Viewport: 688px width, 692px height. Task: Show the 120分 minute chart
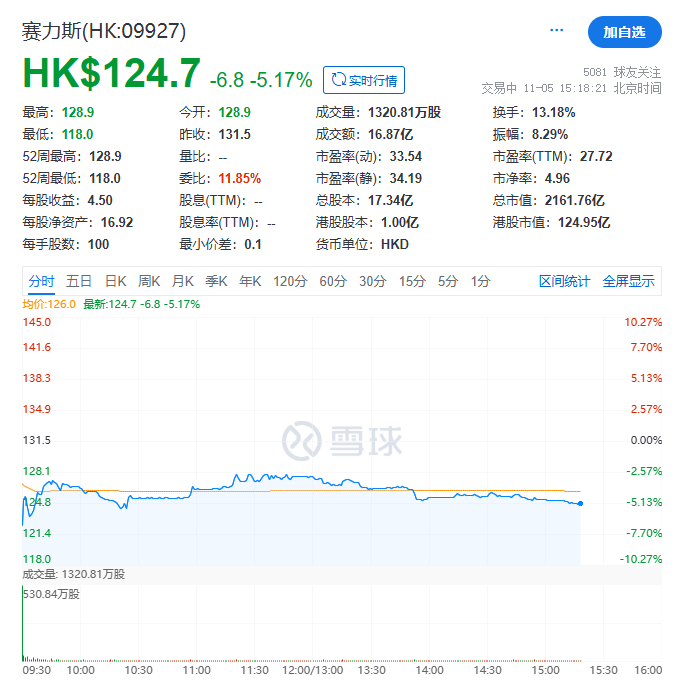[x=290, y=282]
